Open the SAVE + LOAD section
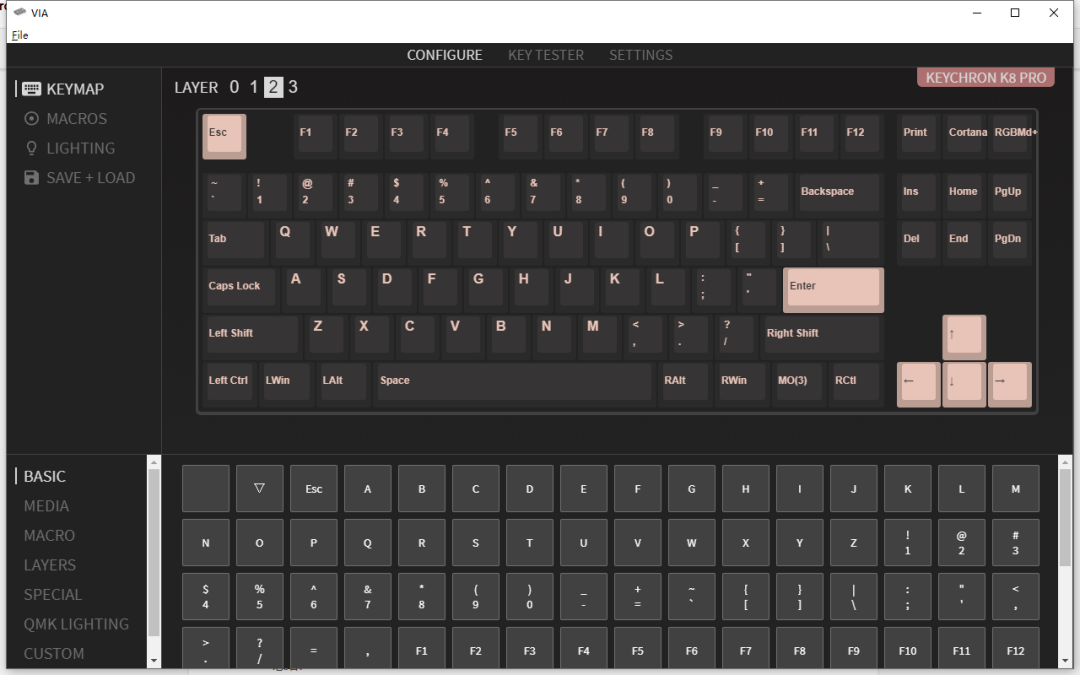This screenshot has width=1080, height=675. [x=79, y=178]
